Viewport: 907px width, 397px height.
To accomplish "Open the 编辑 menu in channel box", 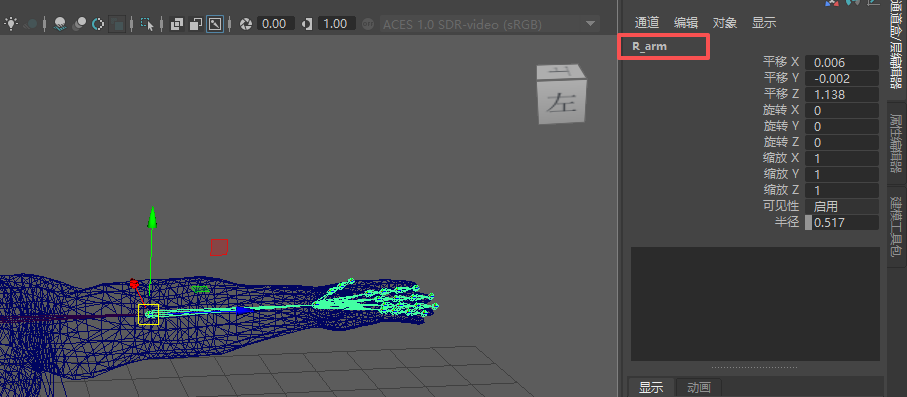I will 686,23.
